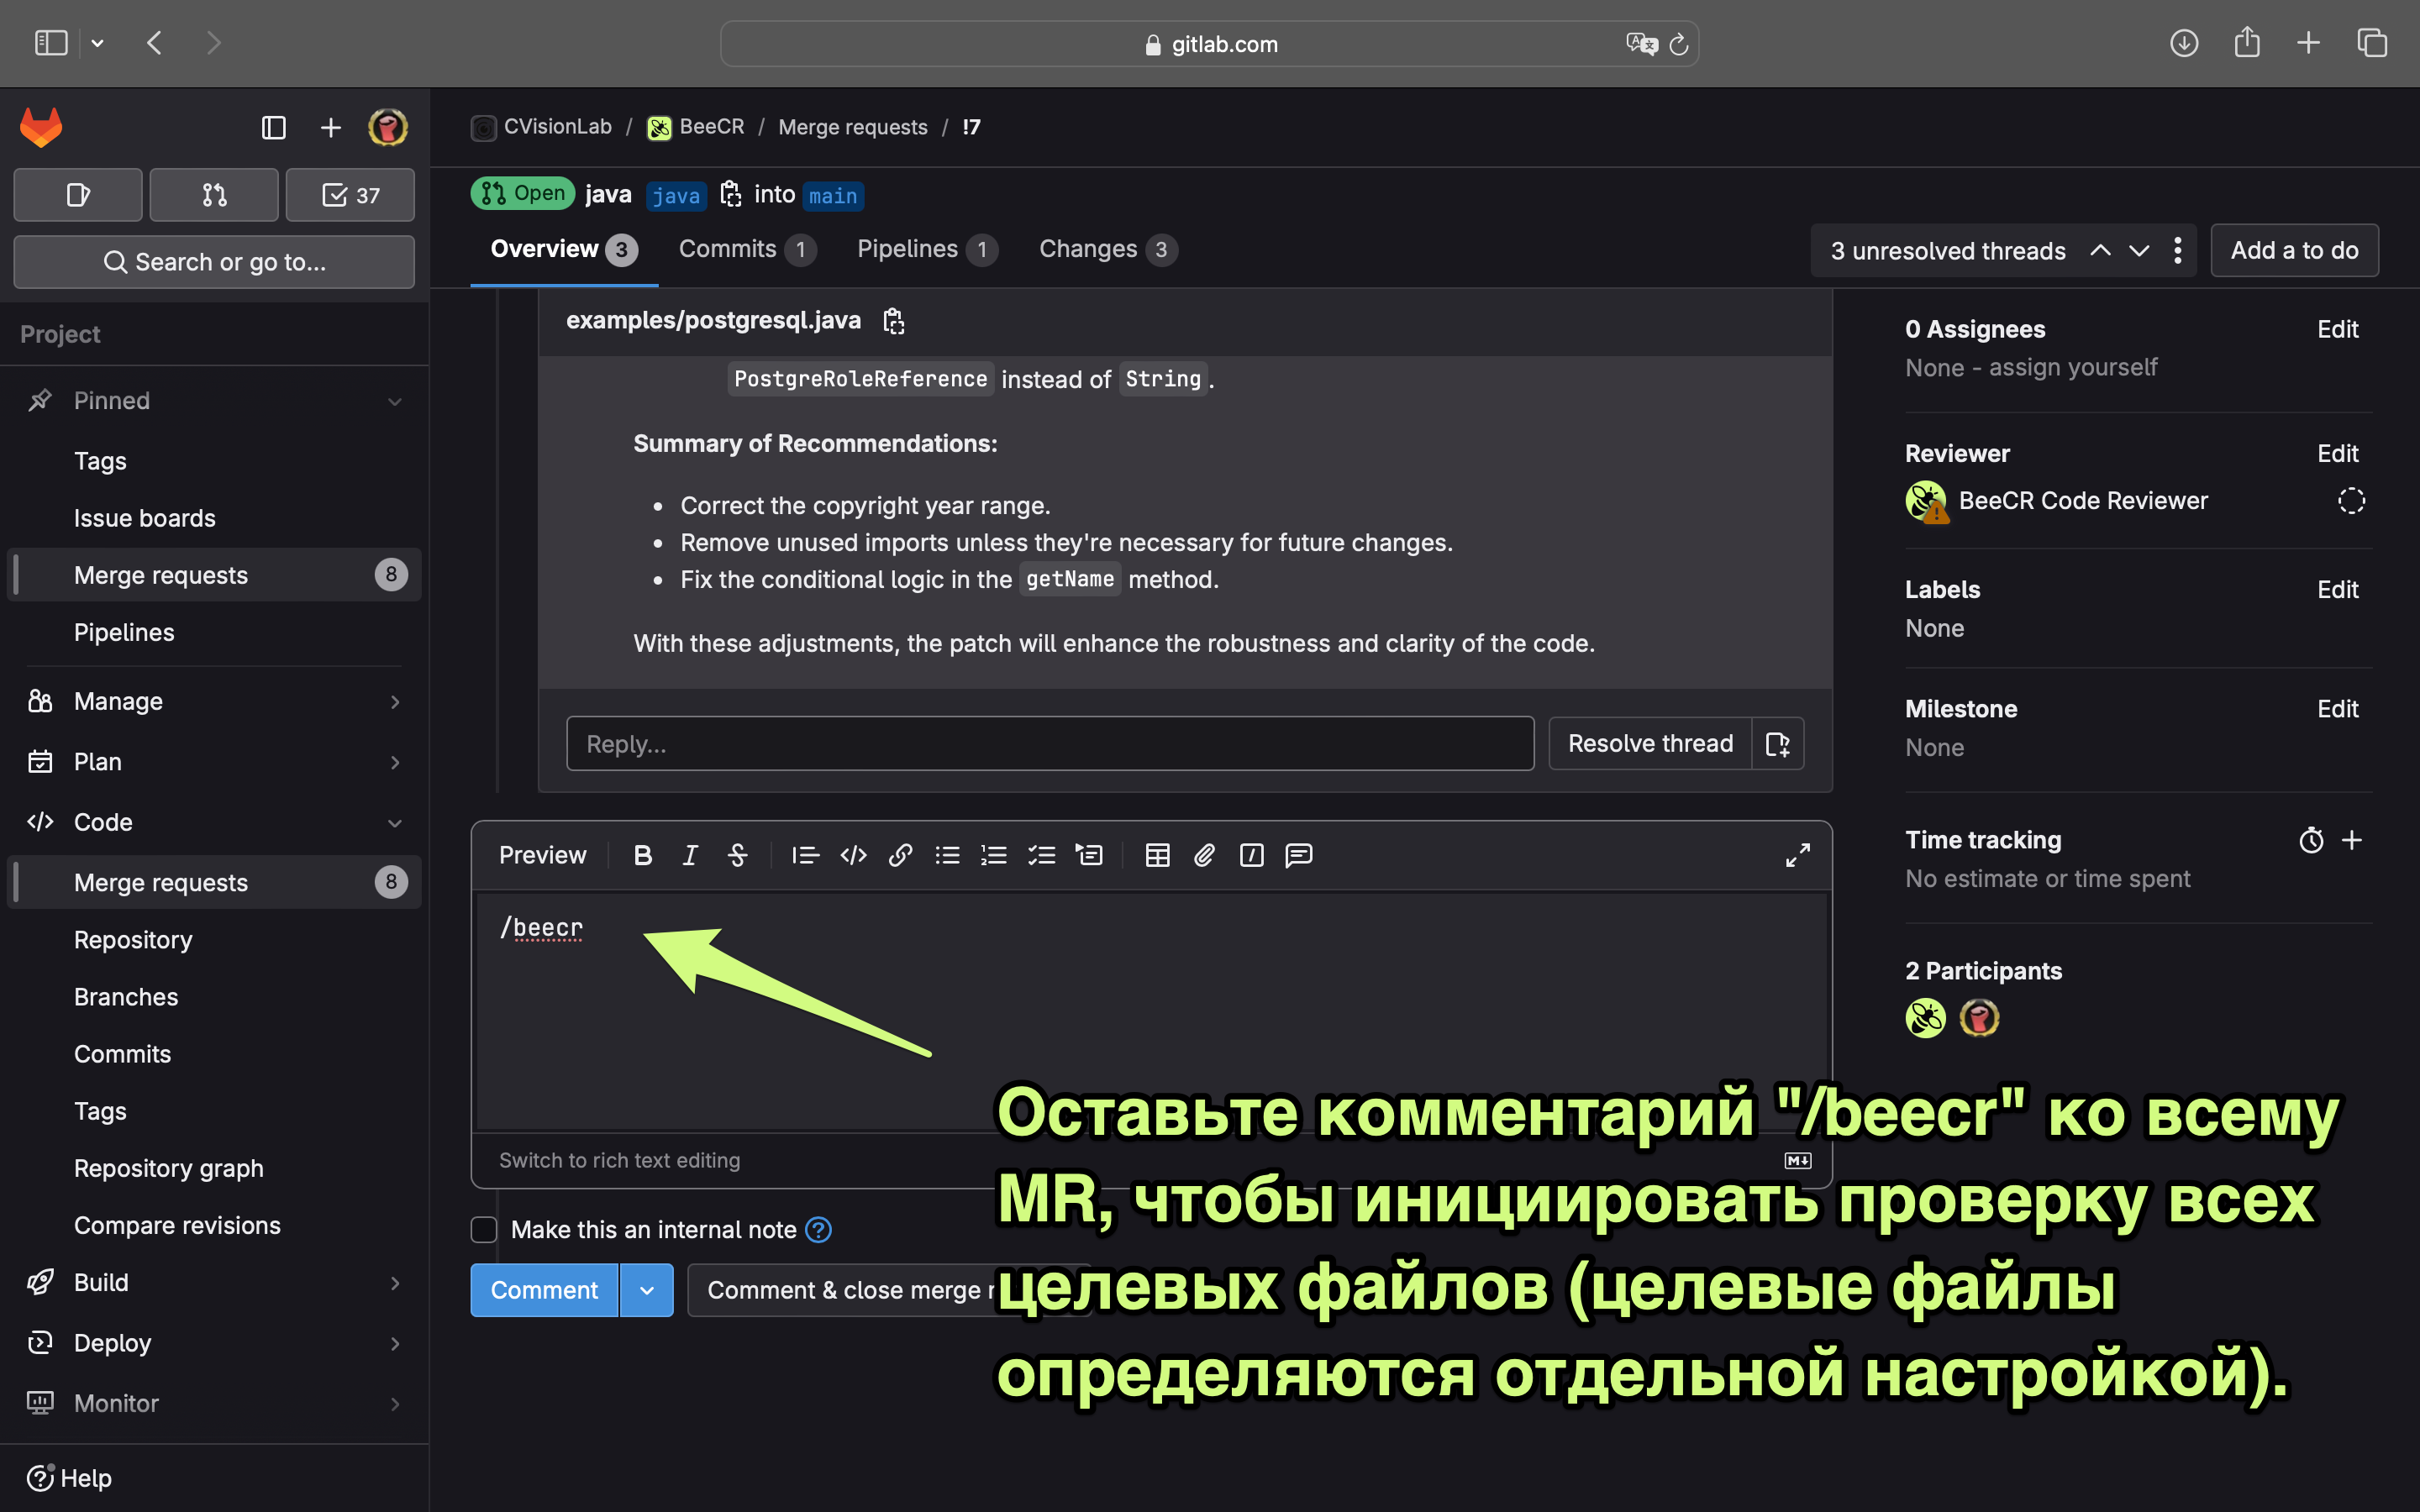Open Safari downloads icon
Viewport: 2420px width, 1512px height.
tap(2184, 42)
